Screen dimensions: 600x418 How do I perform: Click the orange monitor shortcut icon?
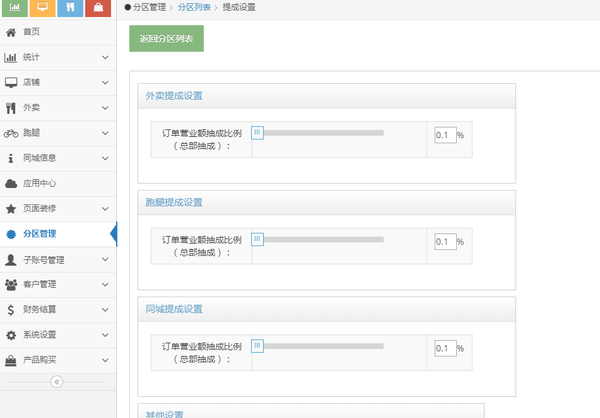(42, 8)
